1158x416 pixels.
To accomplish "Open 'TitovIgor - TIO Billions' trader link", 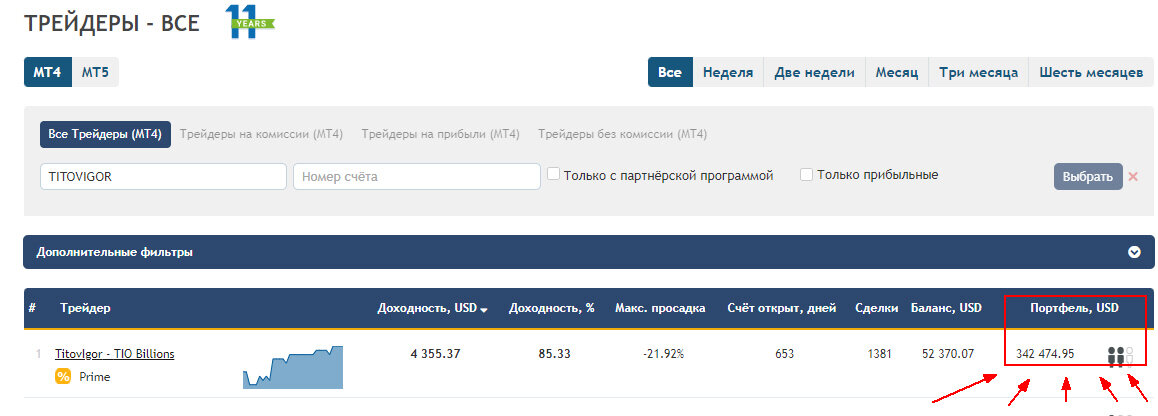I will point(114,354).
